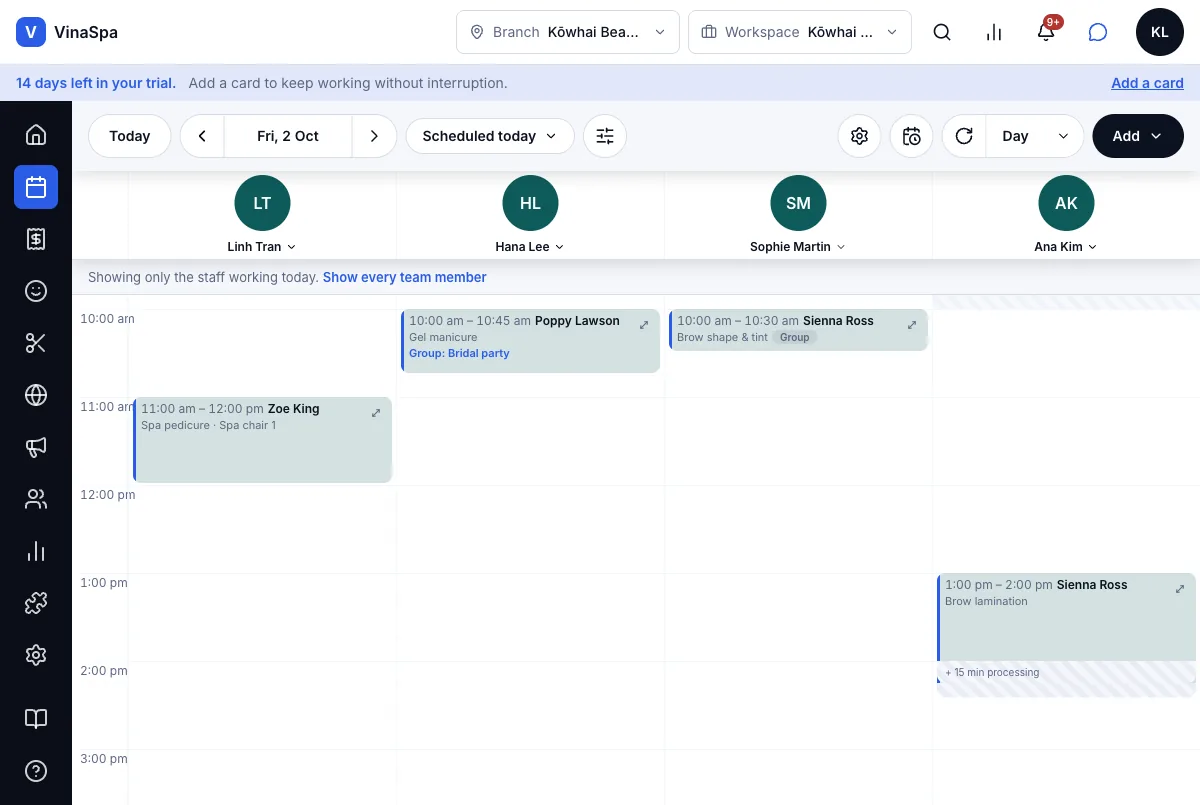
Task: Click the AK staff avatar
Action: (1066, 203)
